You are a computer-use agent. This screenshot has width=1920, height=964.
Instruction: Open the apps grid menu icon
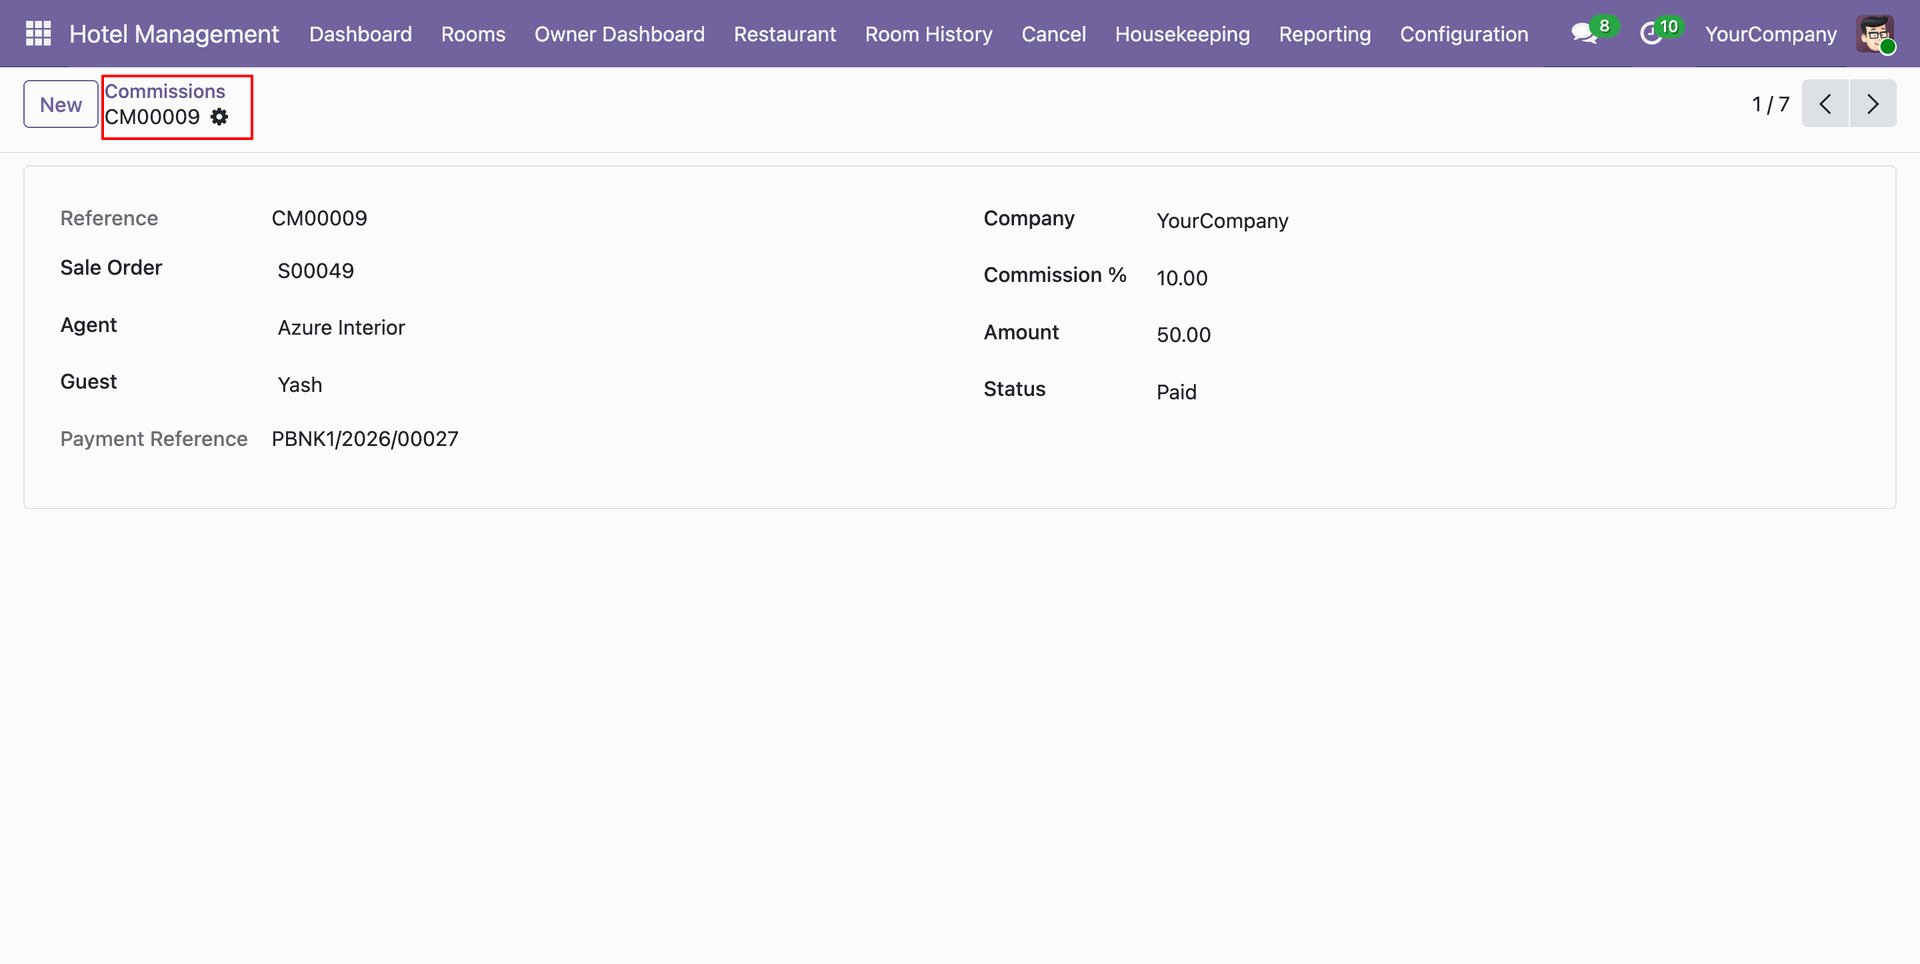pos(38,34)
